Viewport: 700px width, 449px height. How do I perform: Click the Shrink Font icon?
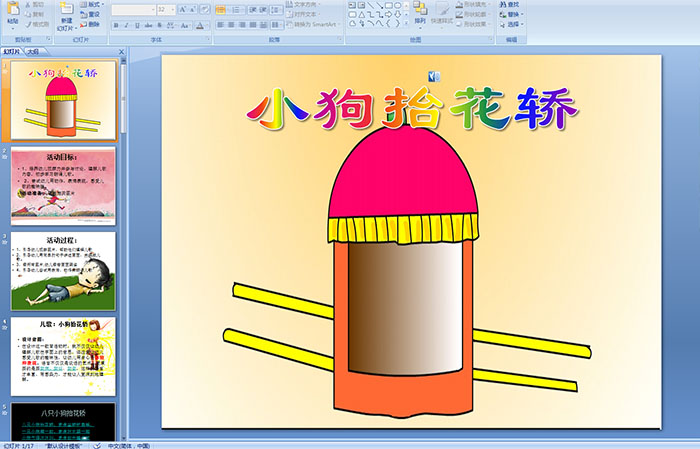tap(192, 9)
